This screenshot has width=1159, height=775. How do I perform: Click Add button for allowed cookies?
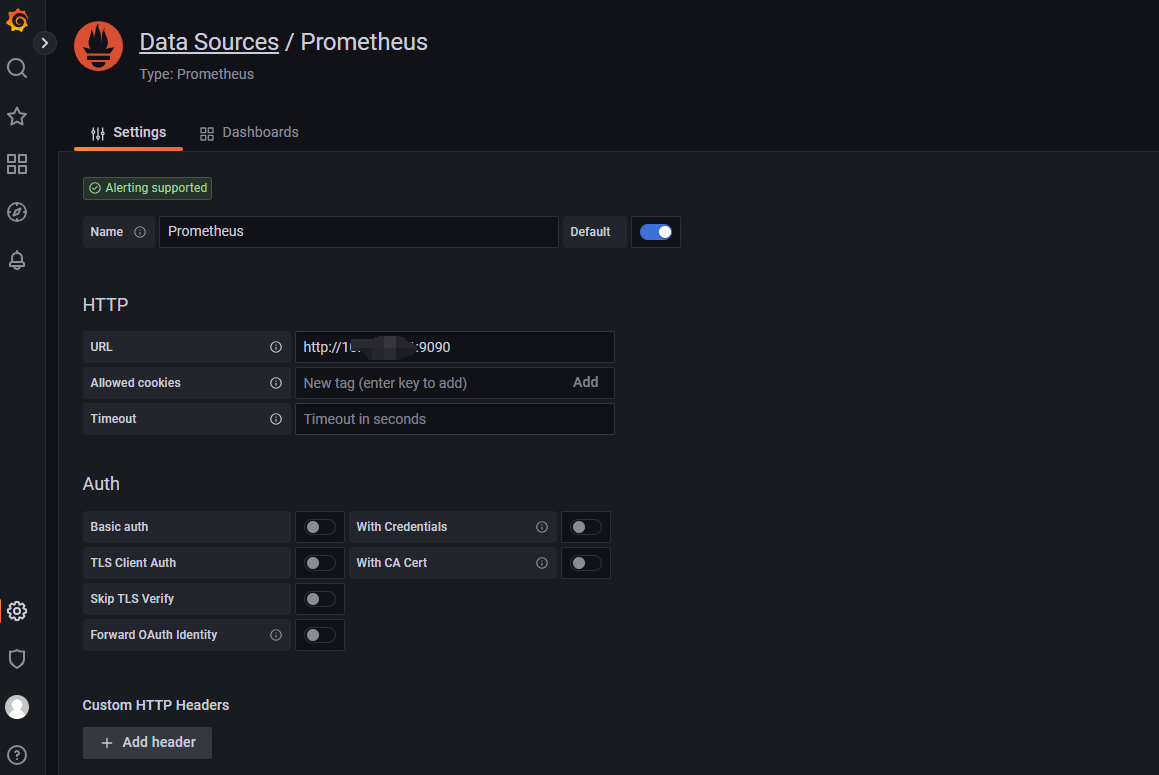(585, 382)
